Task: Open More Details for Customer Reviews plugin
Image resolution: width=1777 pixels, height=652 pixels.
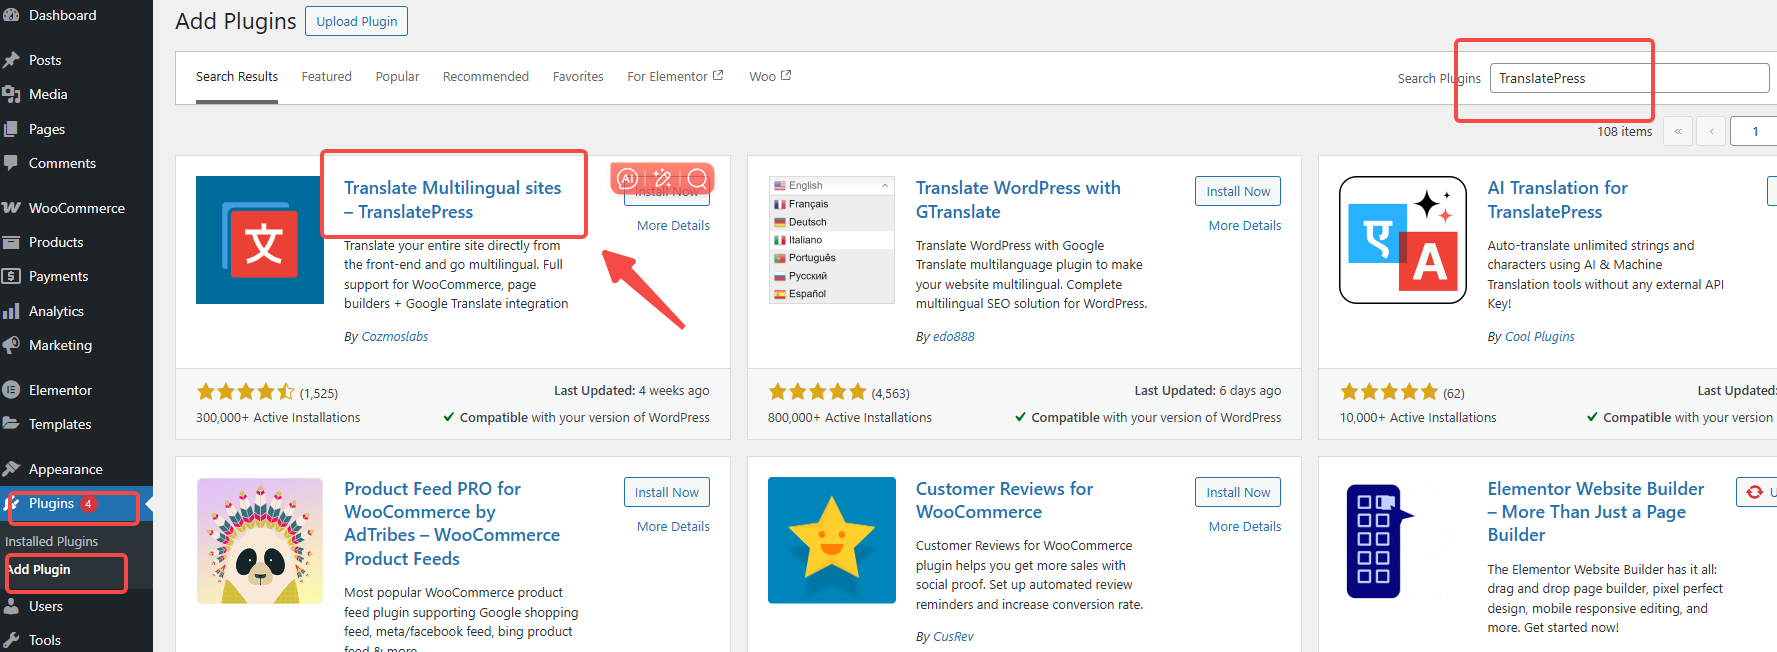Action: [1244, 526]
